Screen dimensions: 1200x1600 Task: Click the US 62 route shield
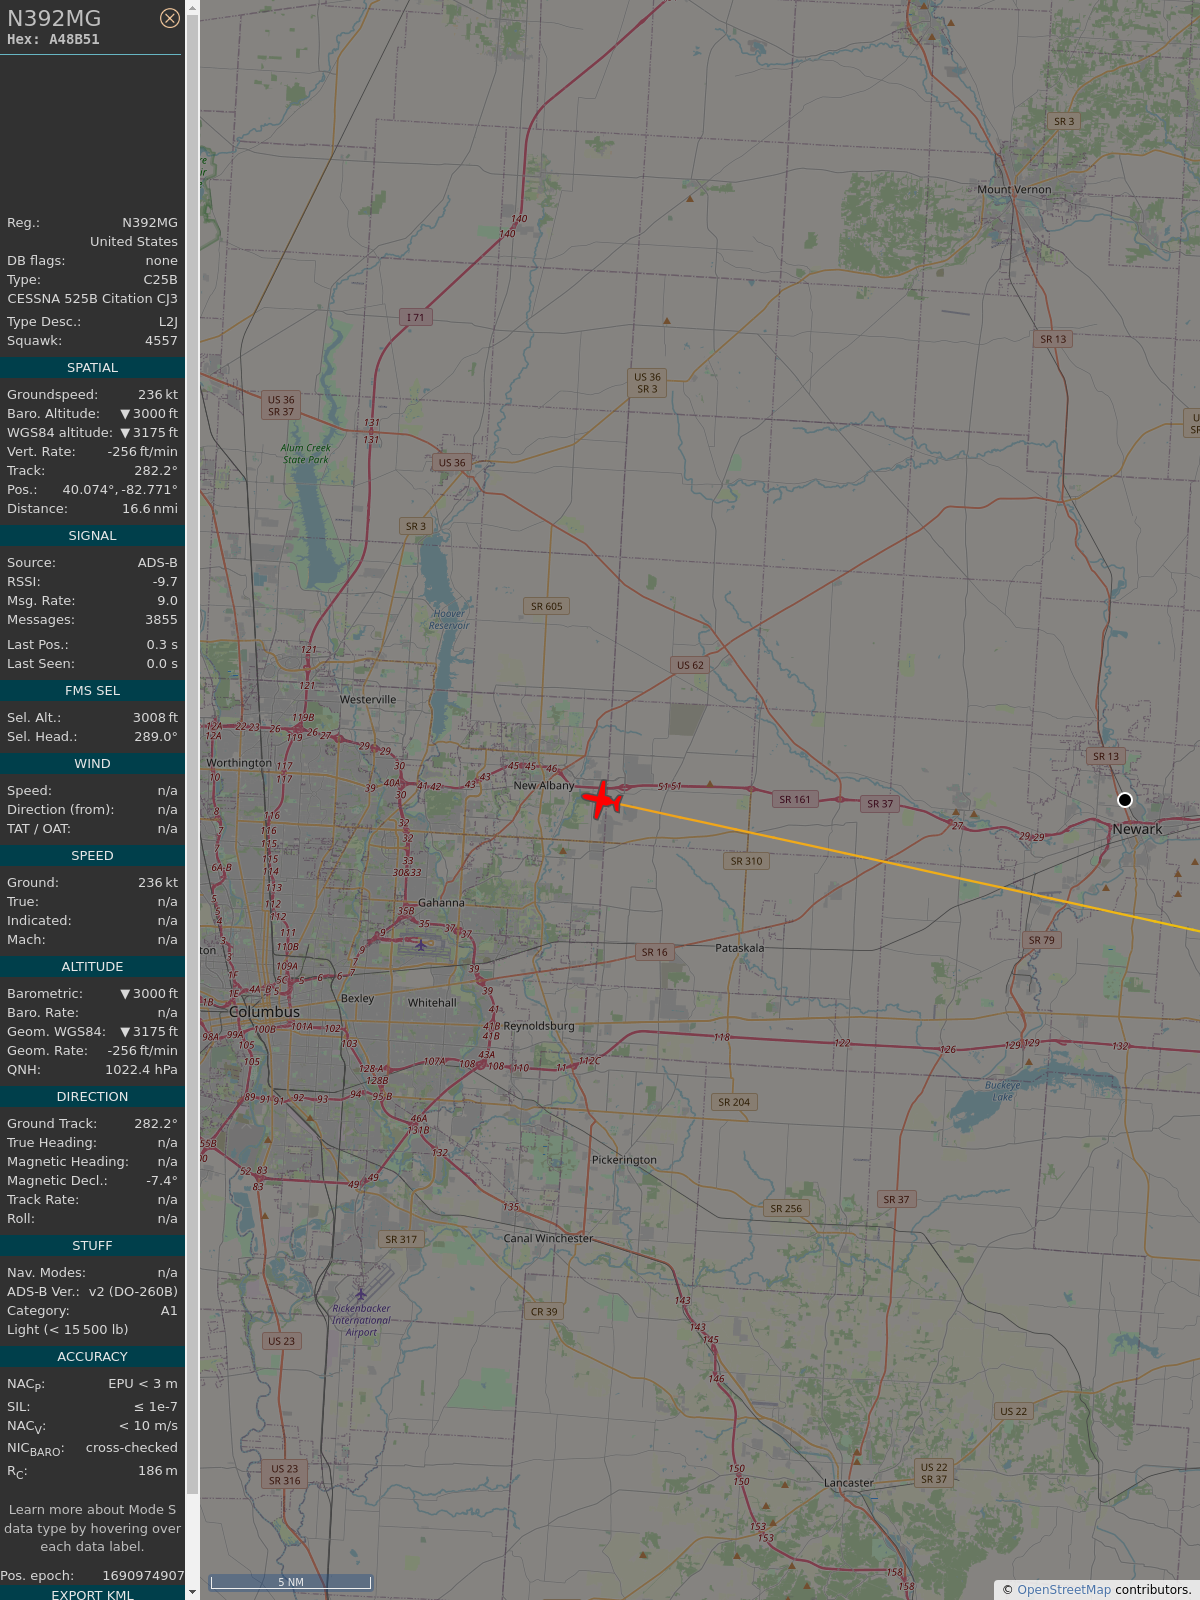coord(690,665)
